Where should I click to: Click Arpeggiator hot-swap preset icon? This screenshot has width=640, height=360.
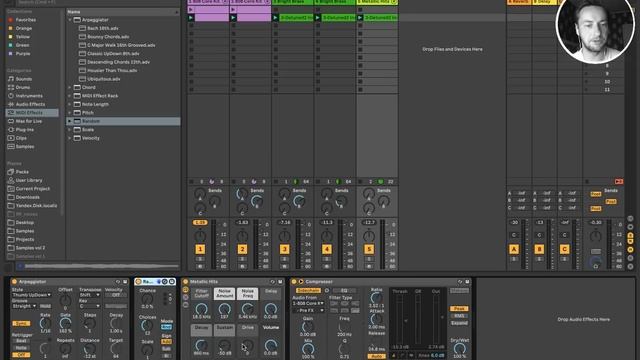[x=118, y=282]
